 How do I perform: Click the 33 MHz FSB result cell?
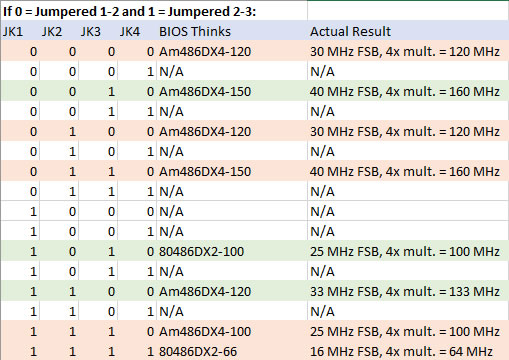408,291
